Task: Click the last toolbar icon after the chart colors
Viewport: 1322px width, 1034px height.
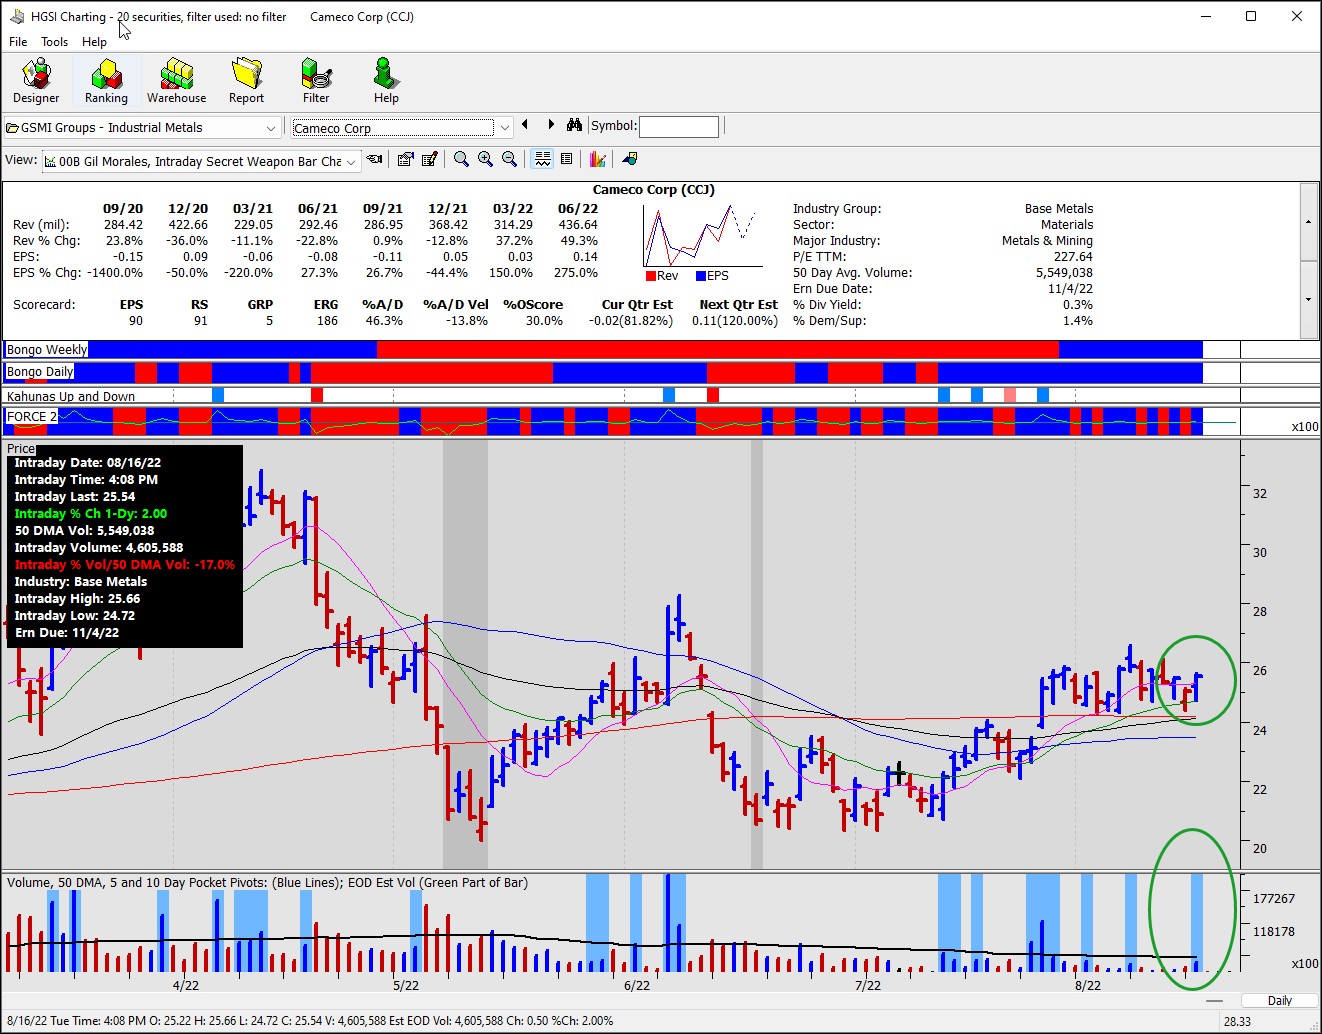Action: pyautogui.click(x=629, y=159)
